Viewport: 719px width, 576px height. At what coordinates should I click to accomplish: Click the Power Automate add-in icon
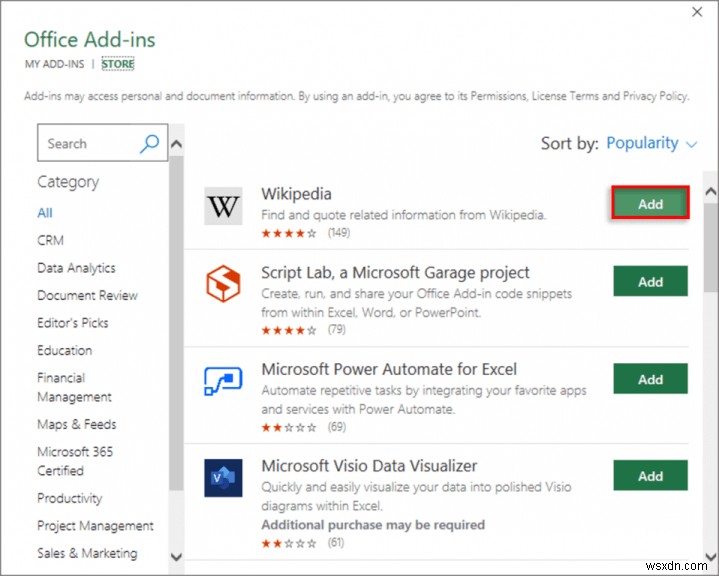click(223, 381)
